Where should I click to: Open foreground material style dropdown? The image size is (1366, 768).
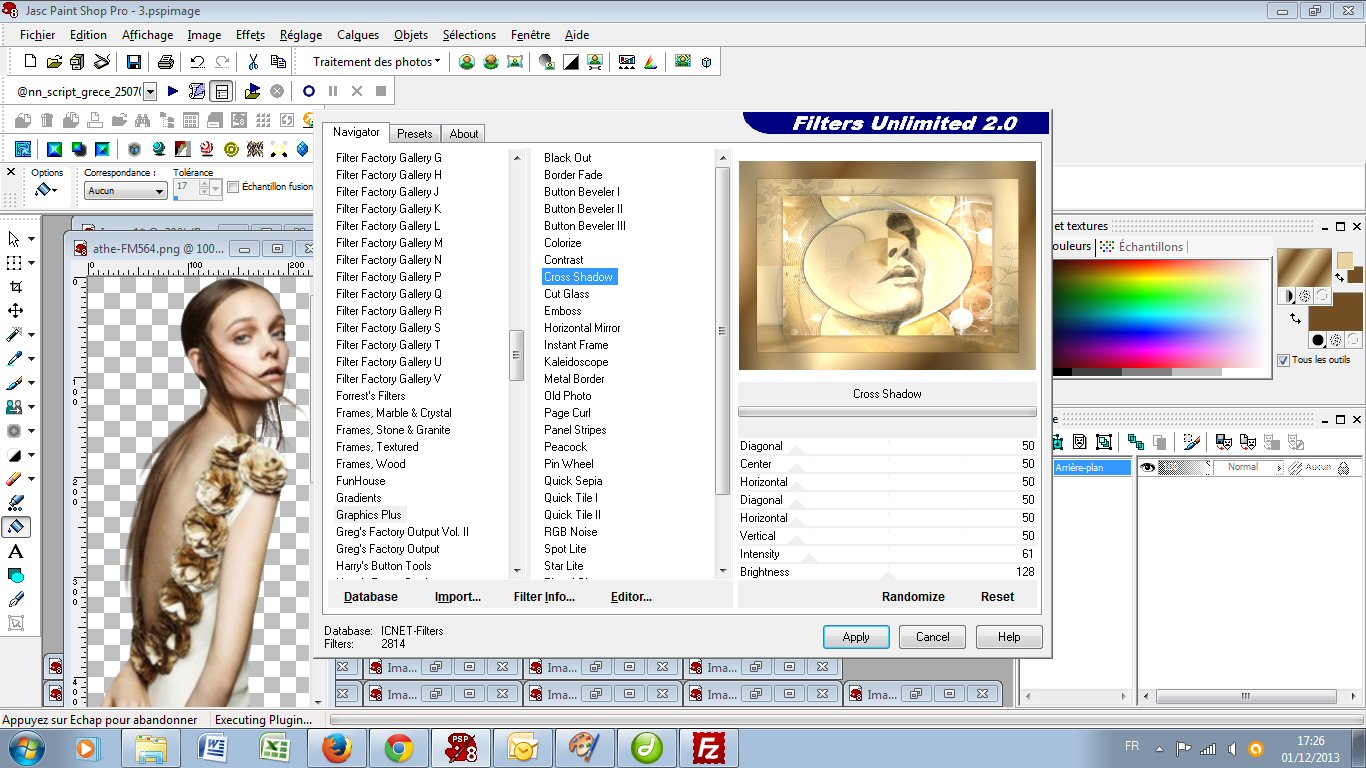click(x=1289, y=296)
